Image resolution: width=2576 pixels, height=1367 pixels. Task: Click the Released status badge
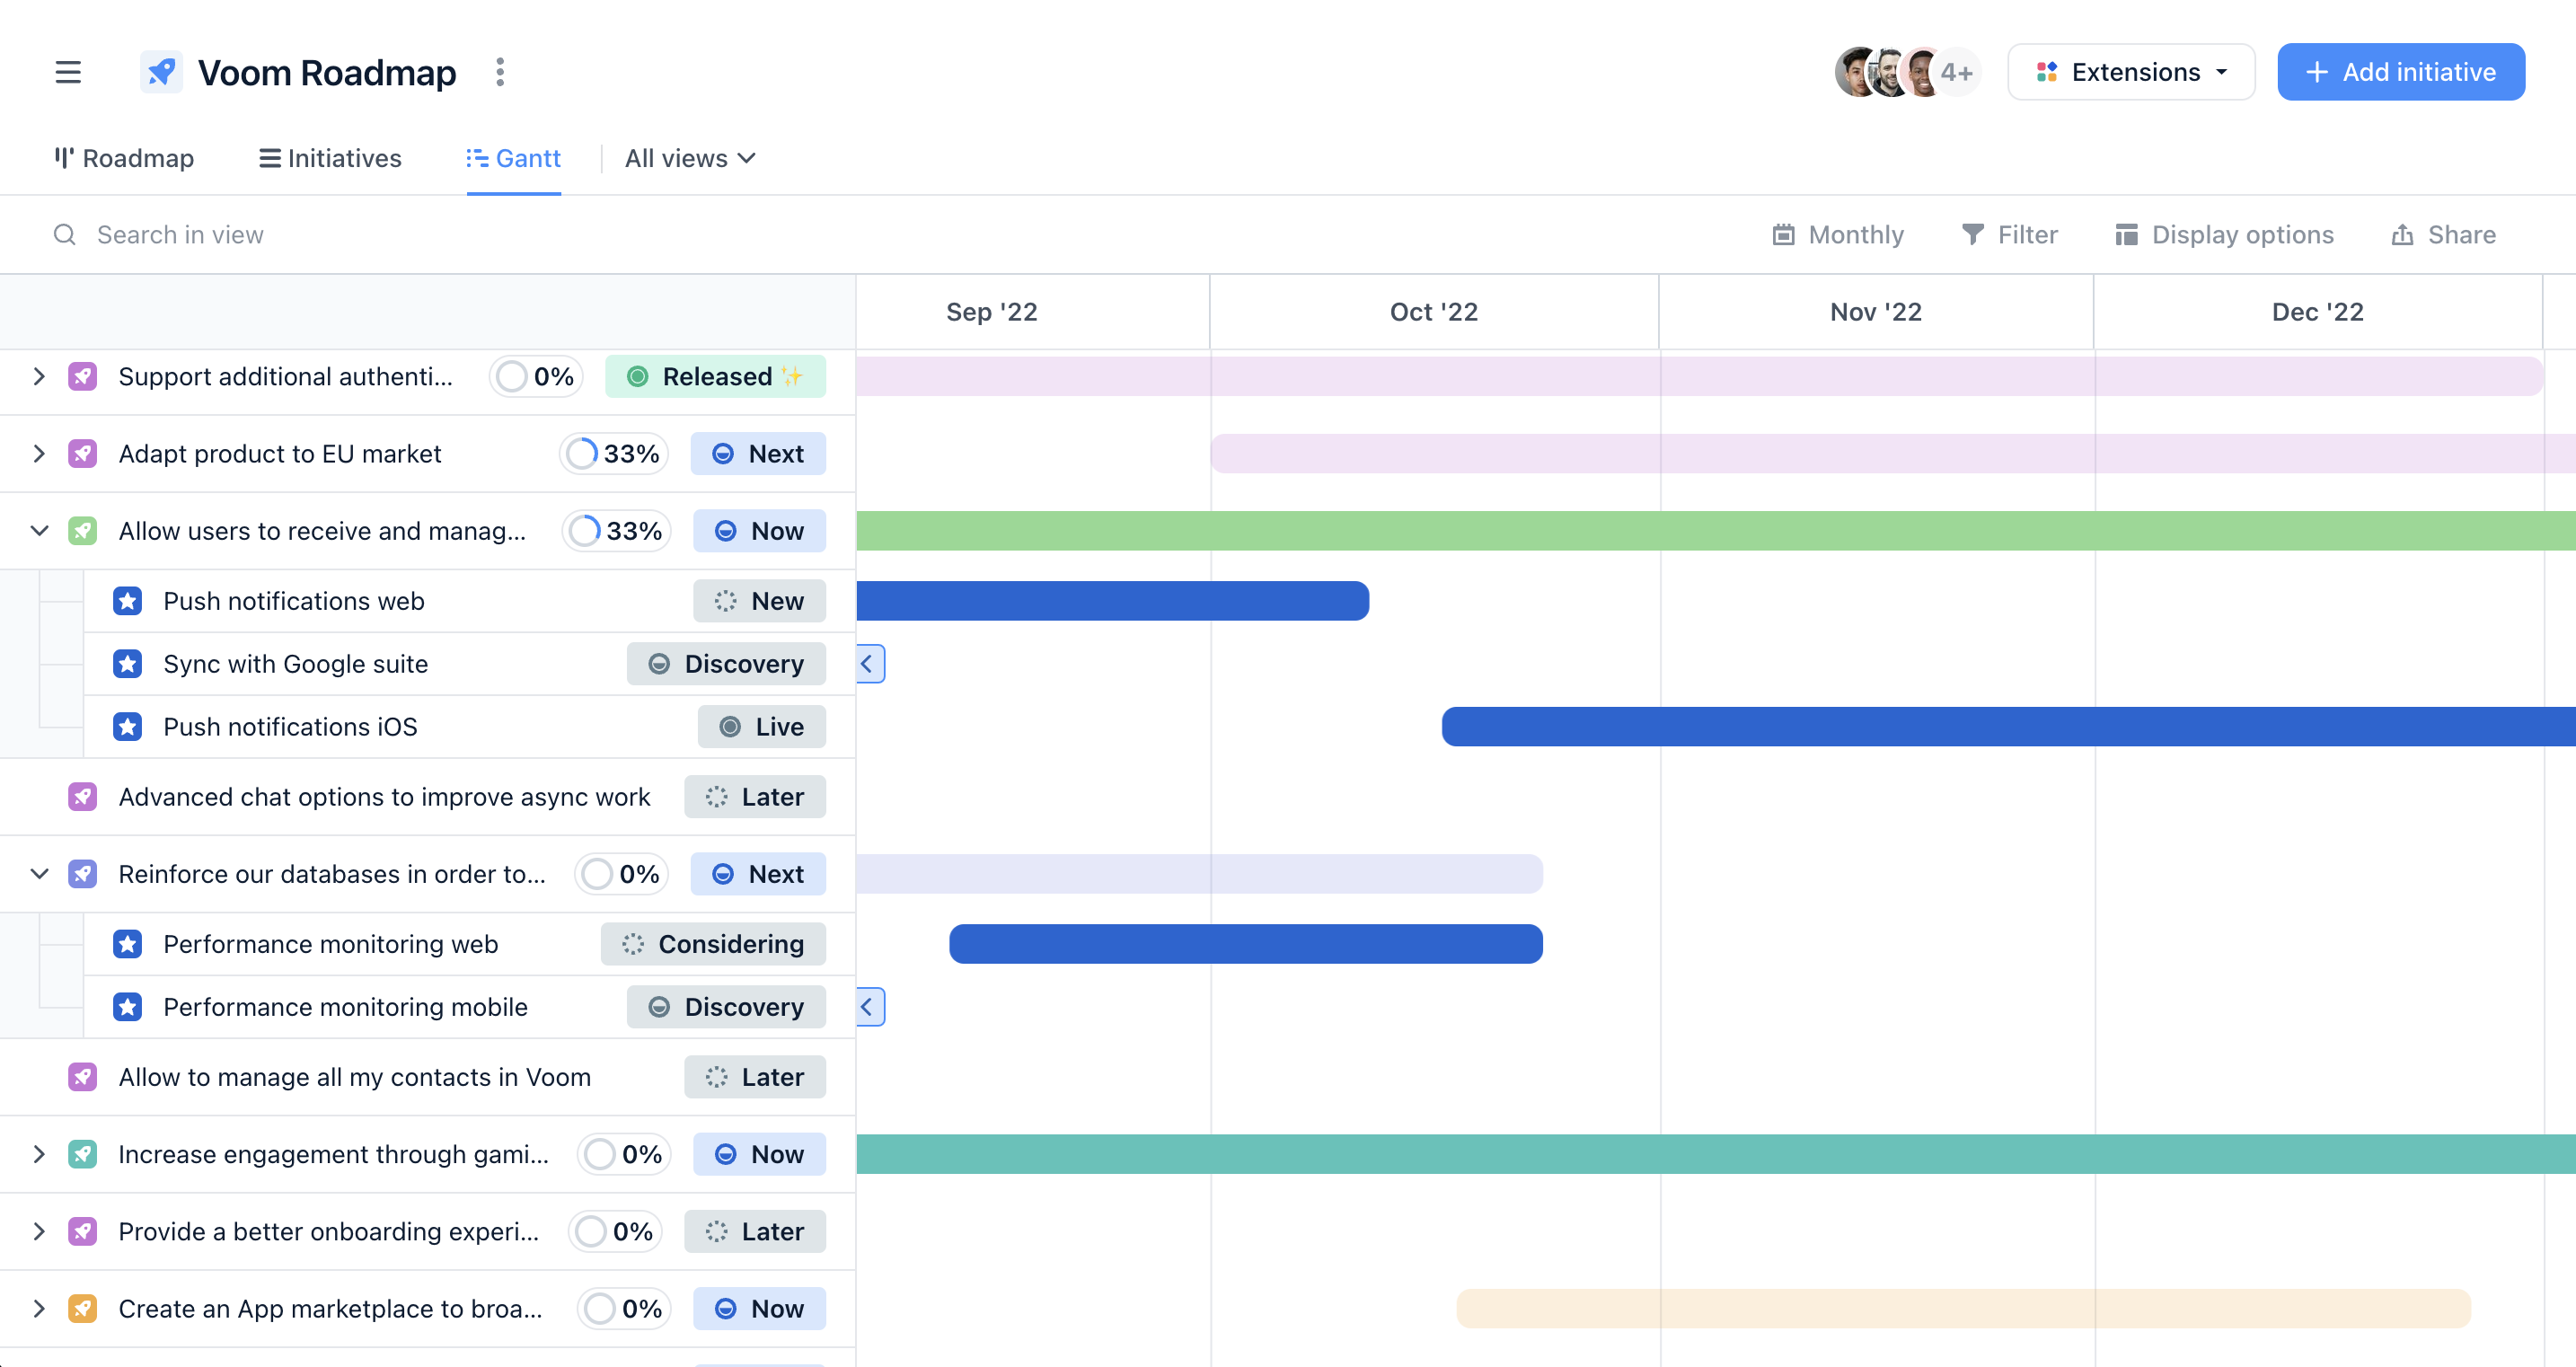point(715,377)
